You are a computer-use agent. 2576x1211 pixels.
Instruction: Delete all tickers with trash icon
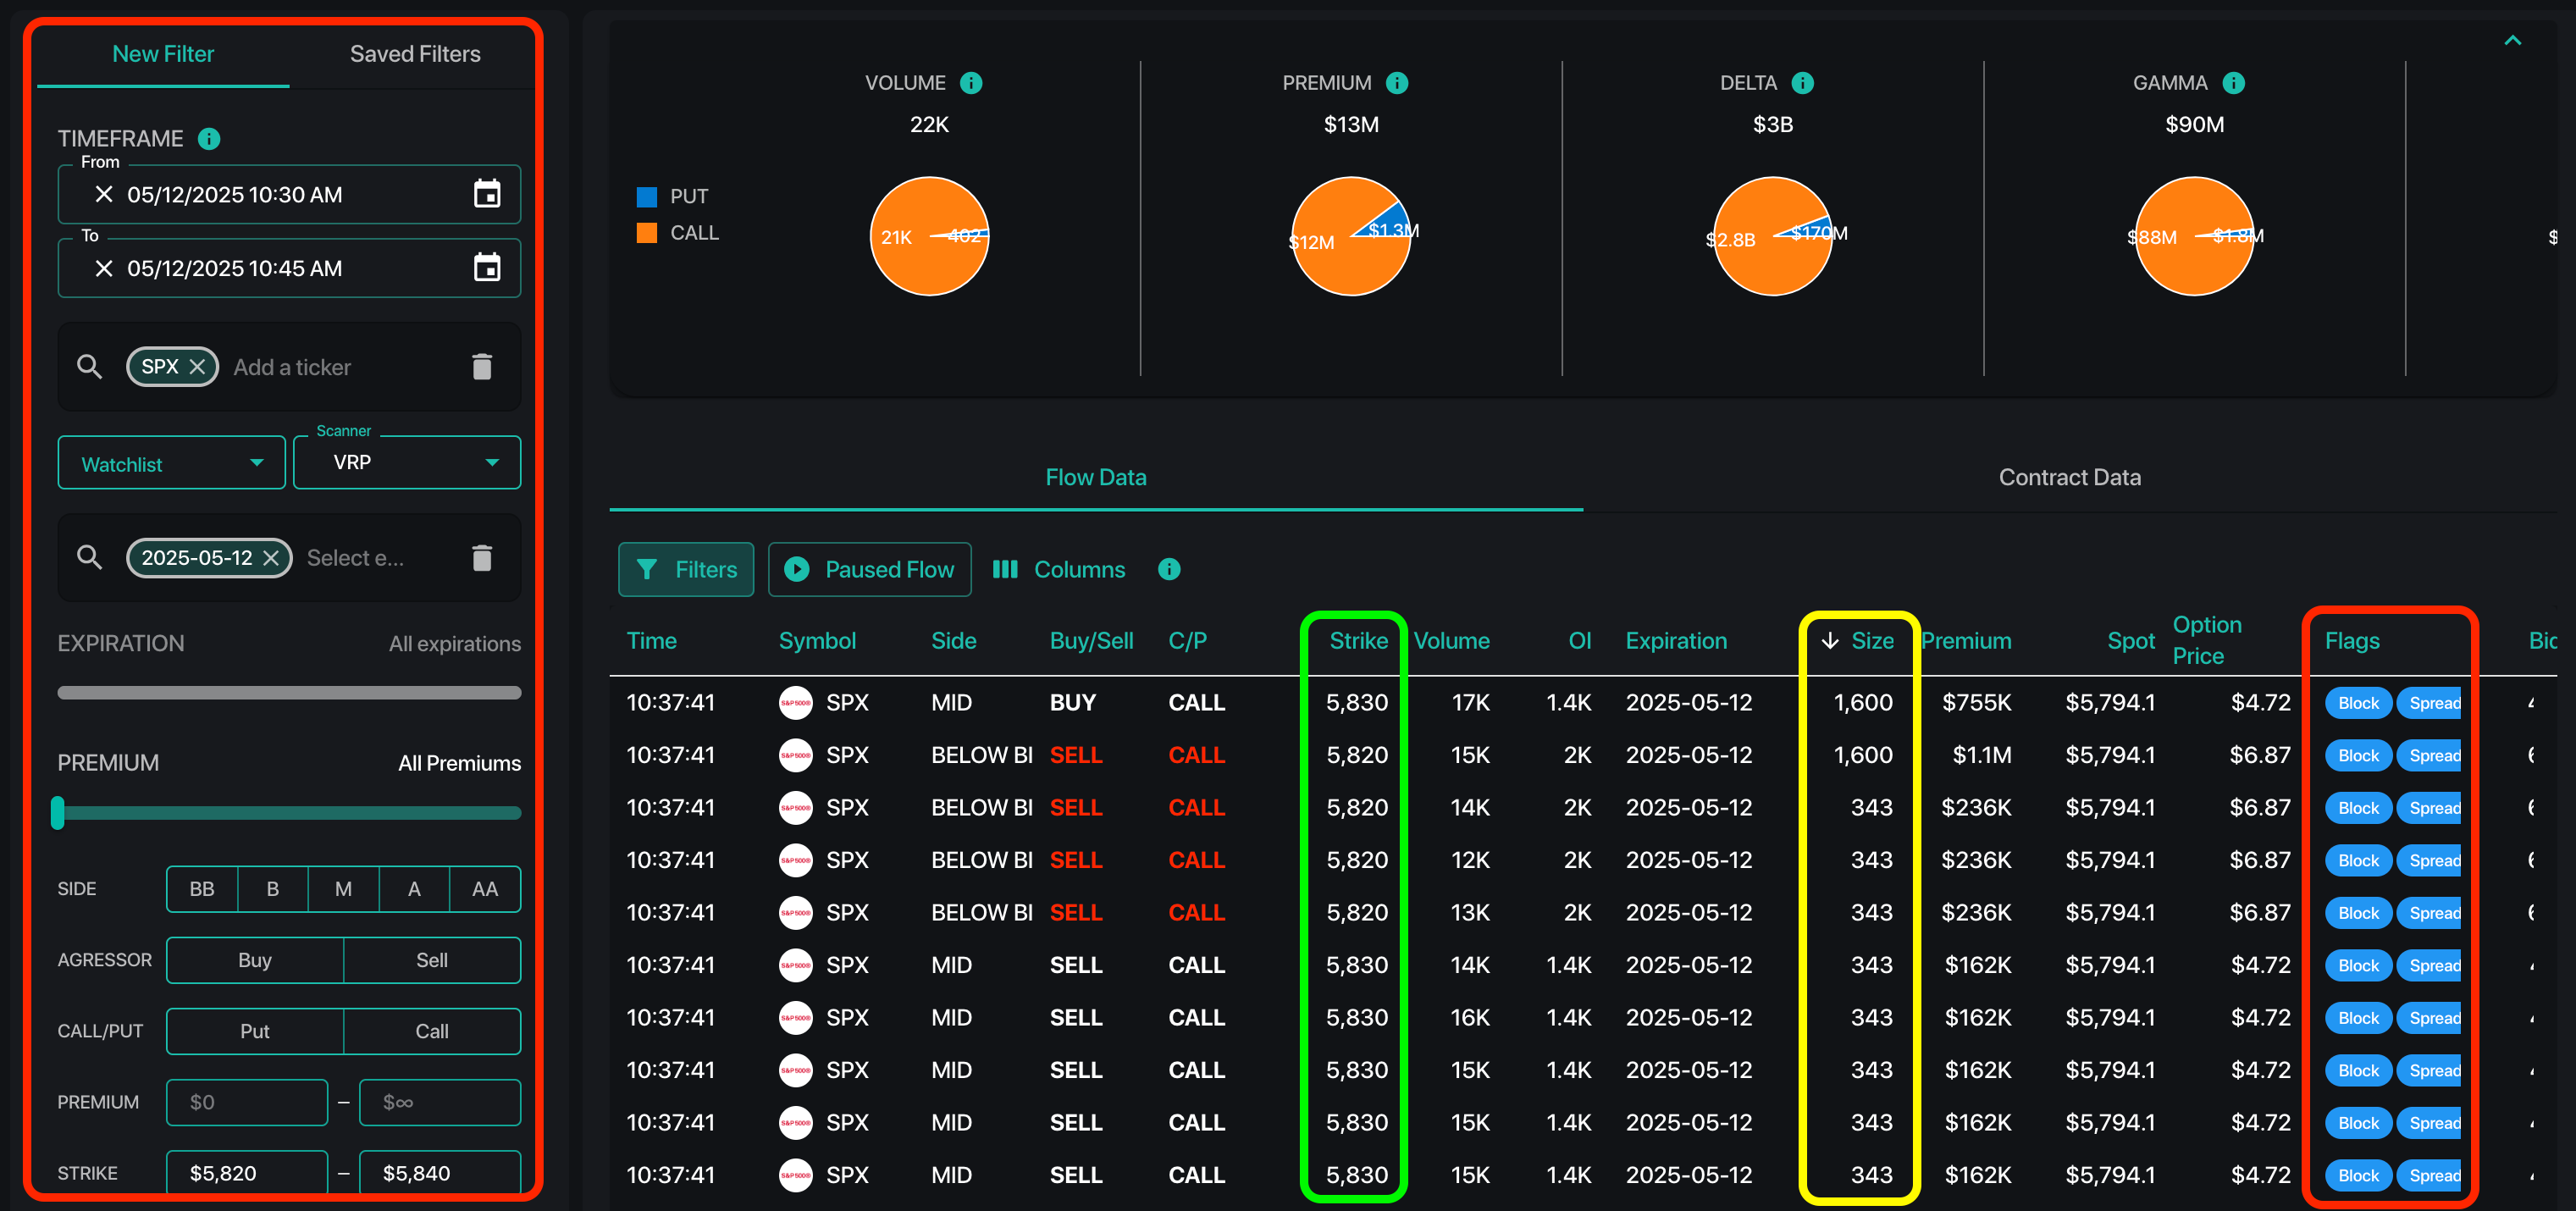pyautogui.click(x=481, y=367)
